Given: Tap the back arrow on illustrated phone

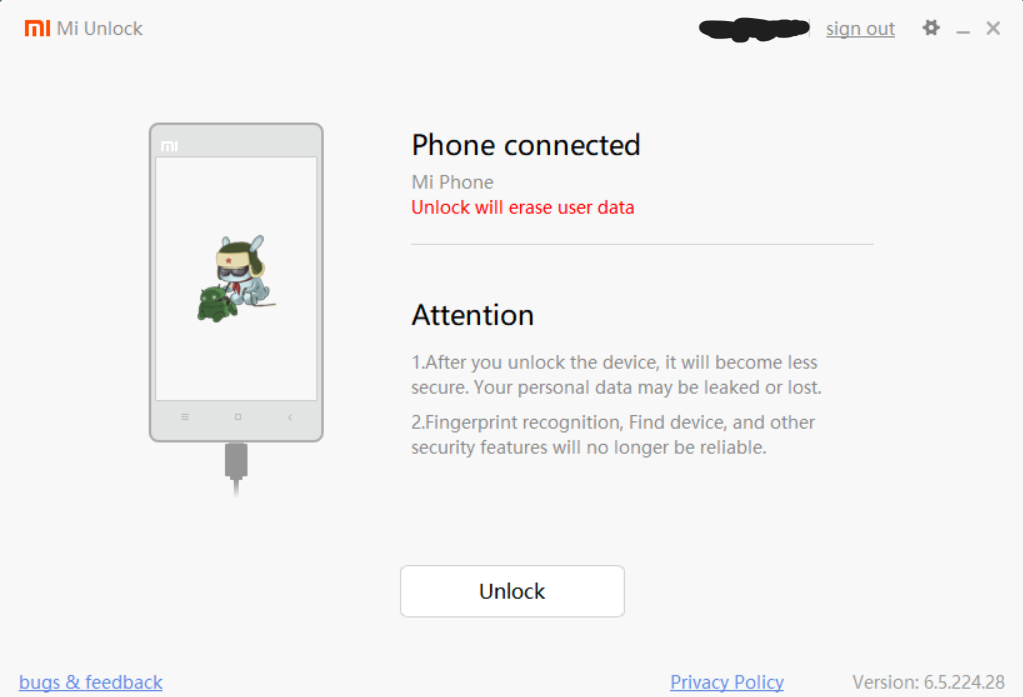Looking at the screenshot, I should point(290,417).
